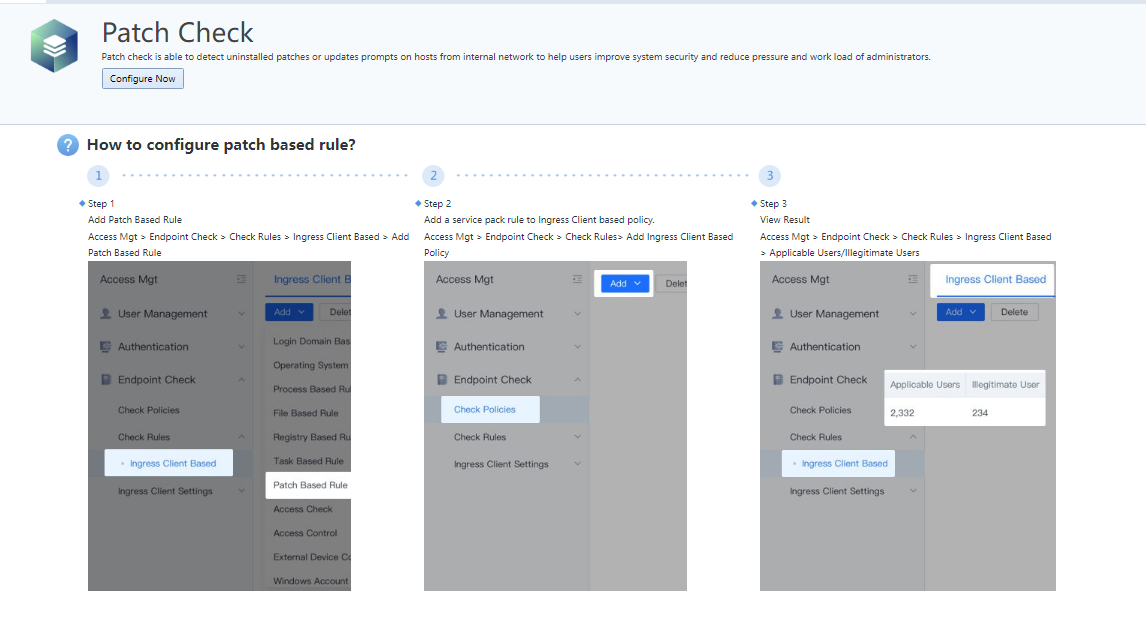1146x623 pixels.
Task: Expand Ingress Client Settings chevron in Step 3 image
Action: coord(913,492)
